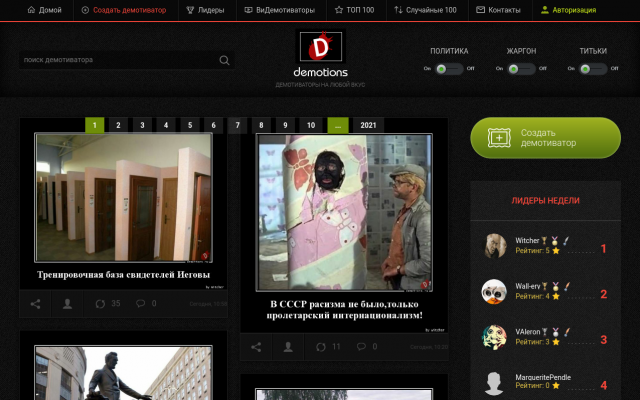This screenshot has width=640, height=400.
Task: Open the statue demotivator image
Action: point(123,373)
